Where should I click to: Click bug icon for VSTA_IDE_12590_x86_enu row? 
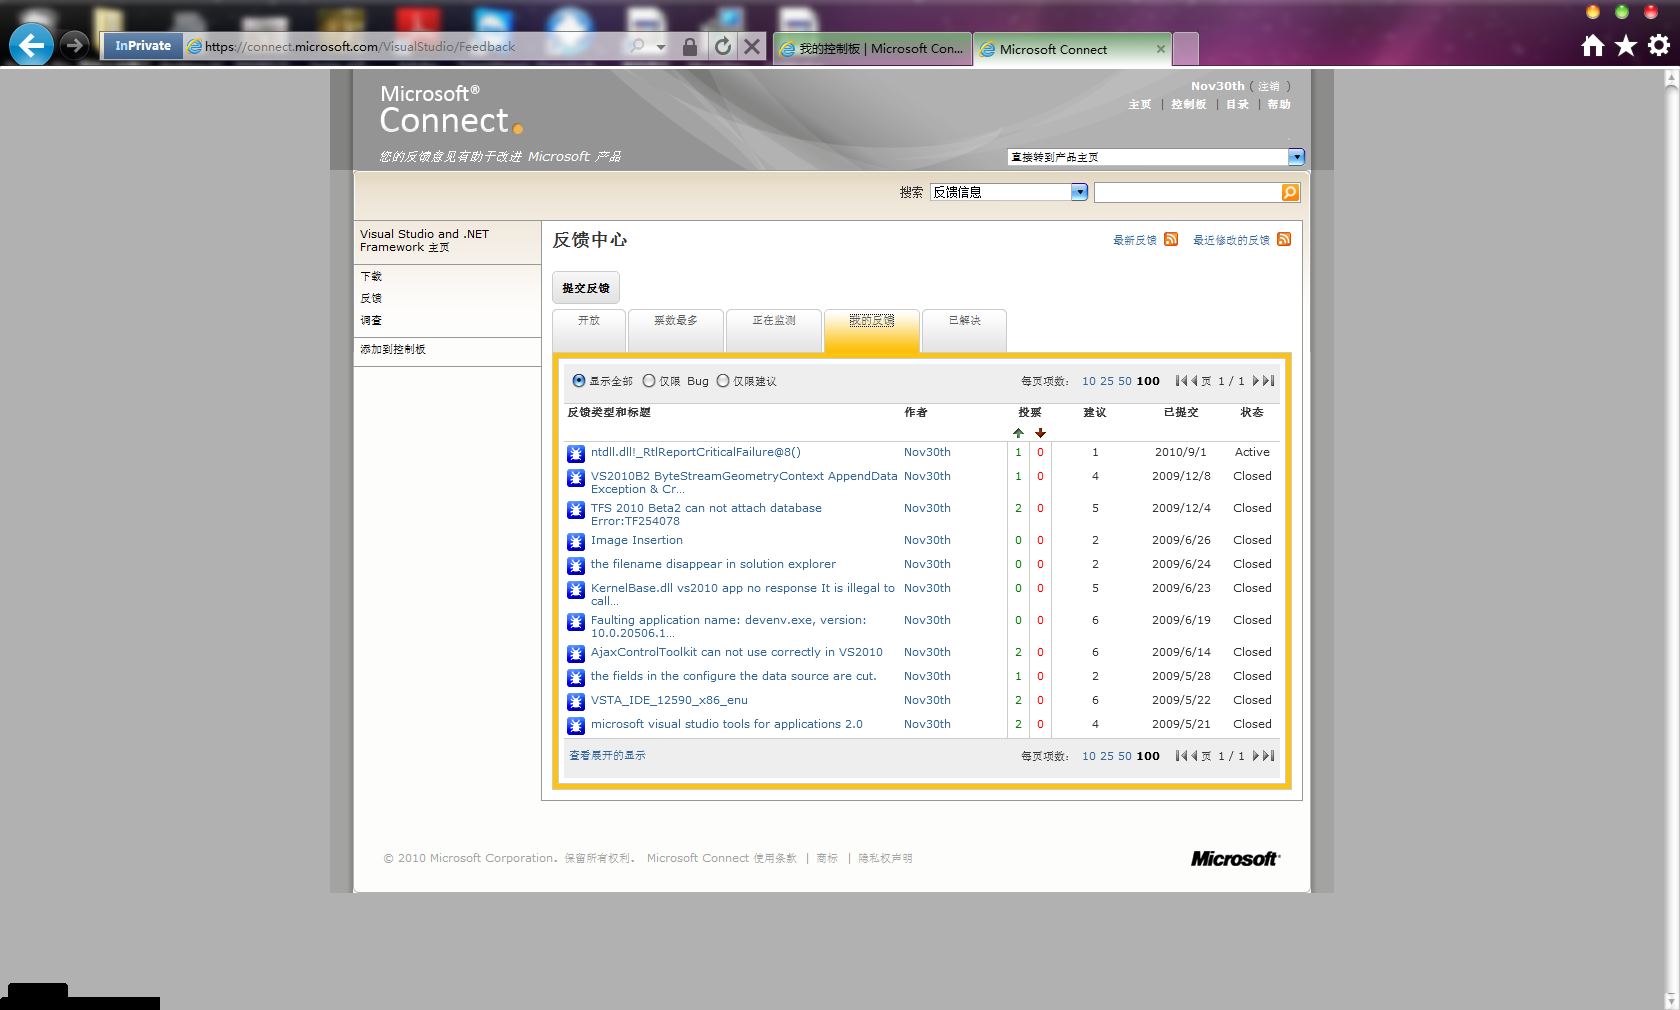tap(576, 702)
